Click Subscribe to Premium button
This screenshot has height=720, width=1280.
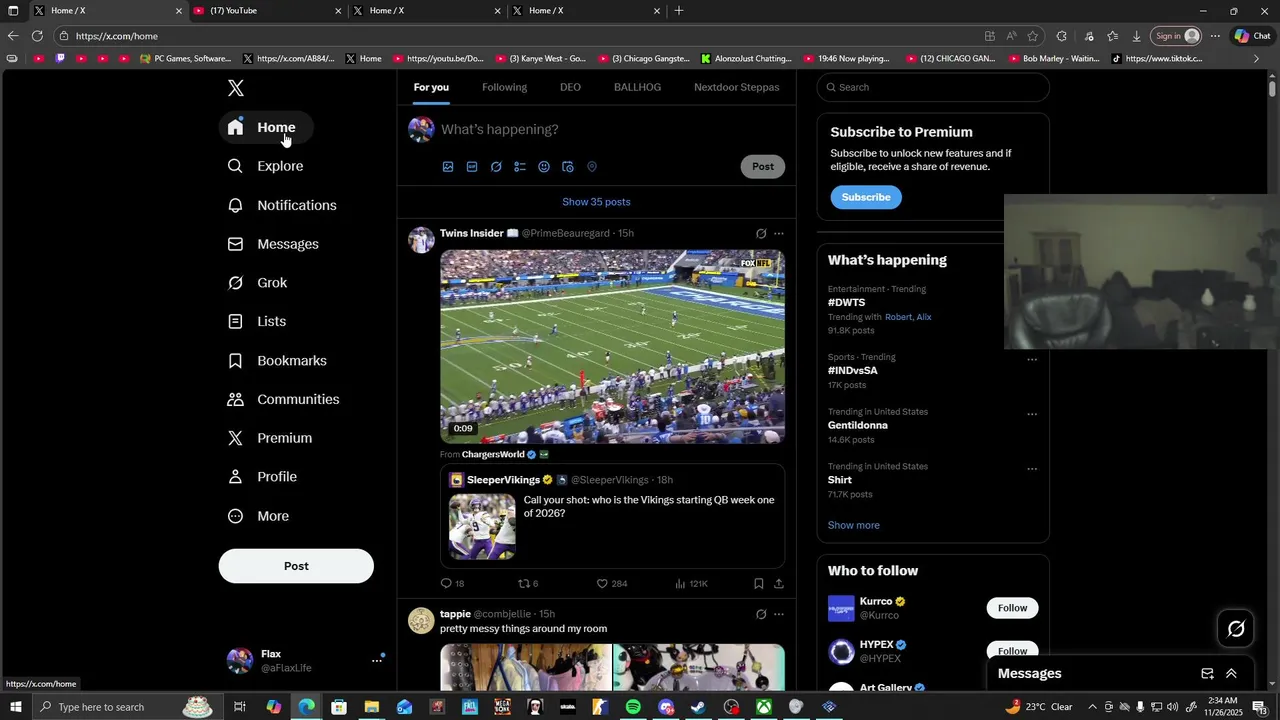click(x=866, y=197)
